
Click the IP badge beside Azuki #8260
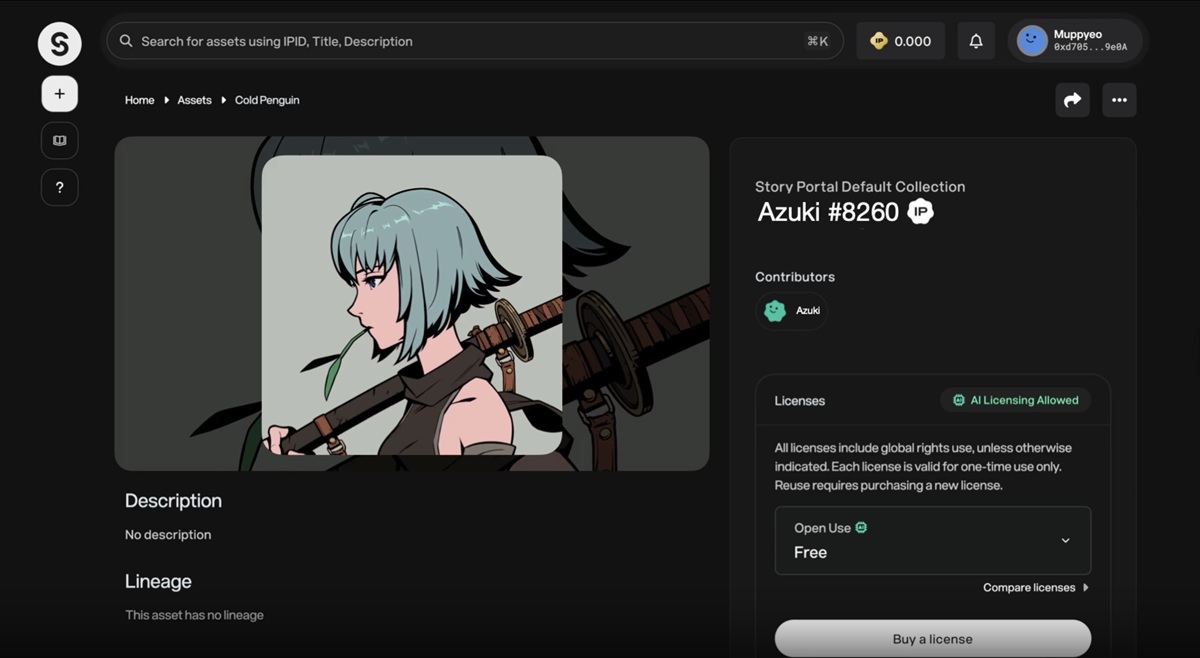coord(919,211)
